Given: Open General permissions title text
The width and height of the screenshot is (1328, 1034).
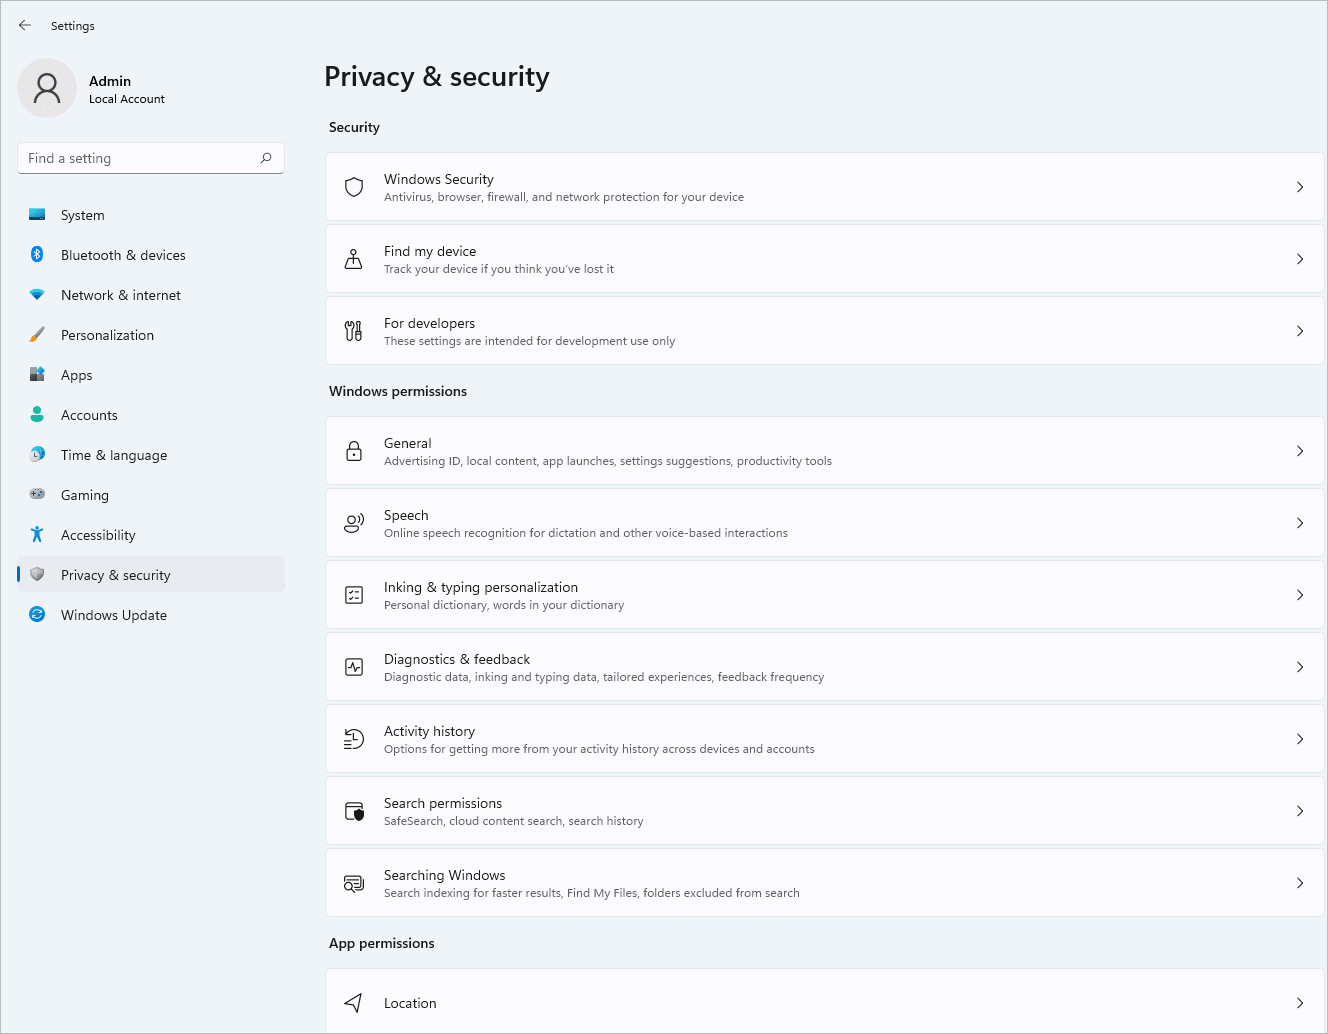Looking at the screenshot, I should (x=408, y=443).
